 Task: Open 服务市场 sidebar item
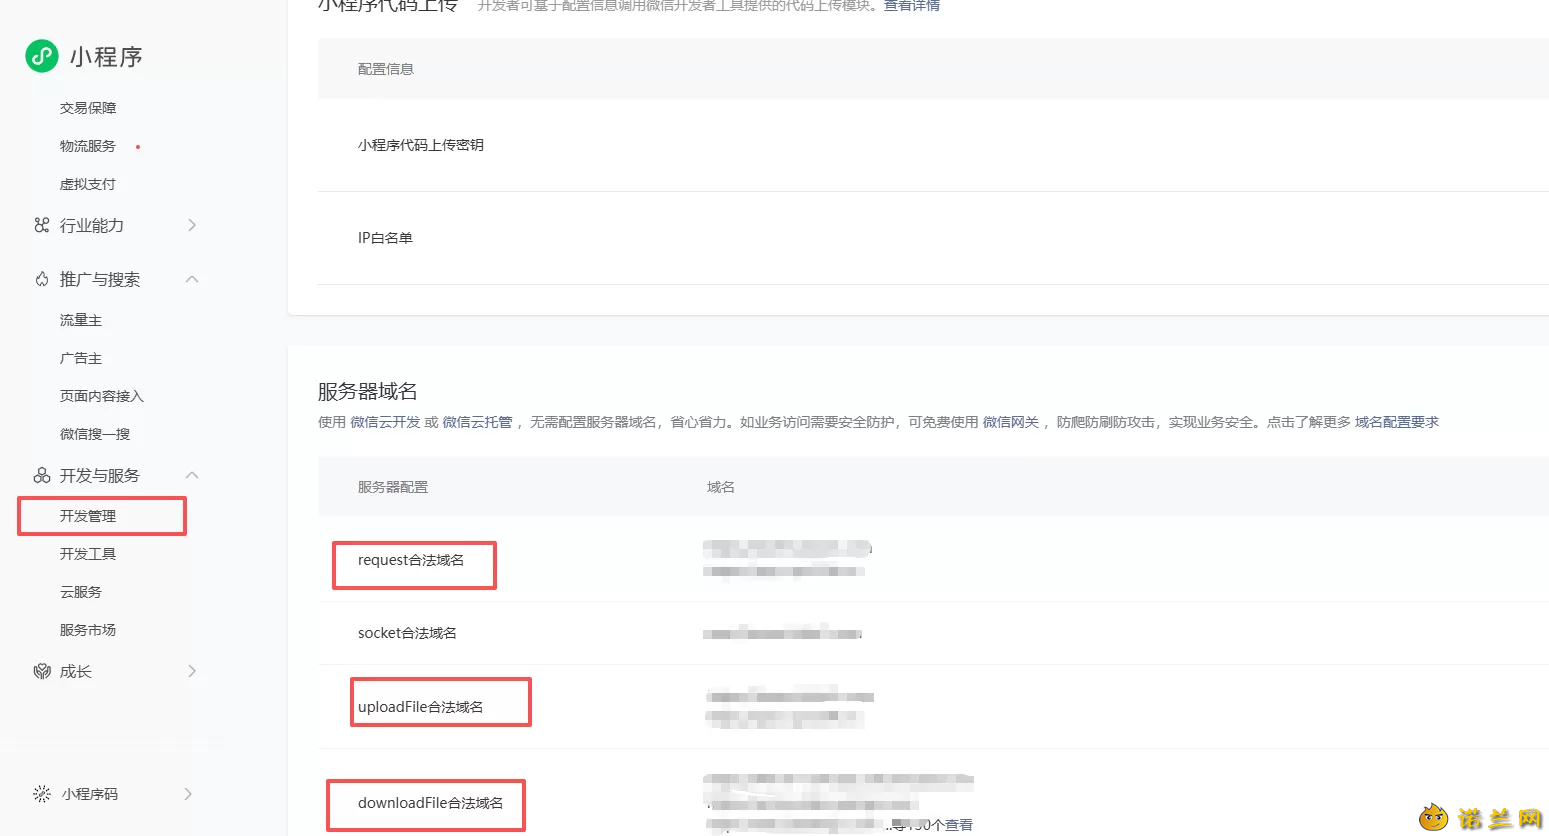(x=88, y=630)
